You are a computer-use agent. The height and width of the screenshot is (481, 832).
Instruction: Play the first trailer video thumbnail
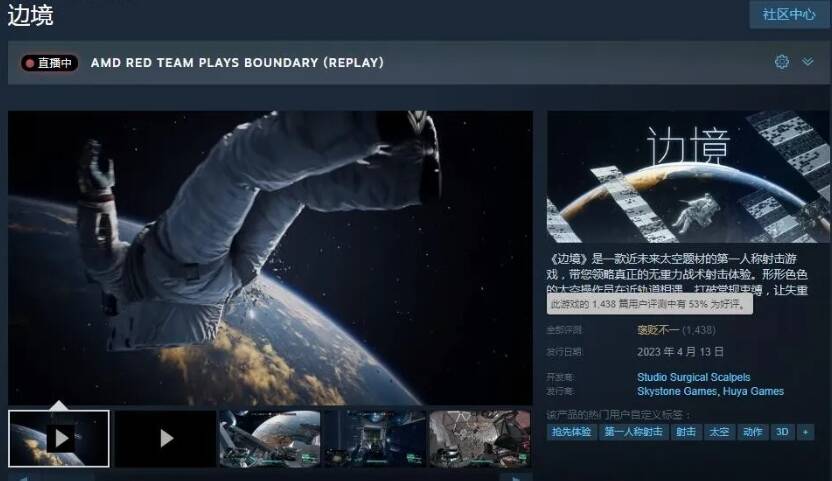(x=59, y=438)
